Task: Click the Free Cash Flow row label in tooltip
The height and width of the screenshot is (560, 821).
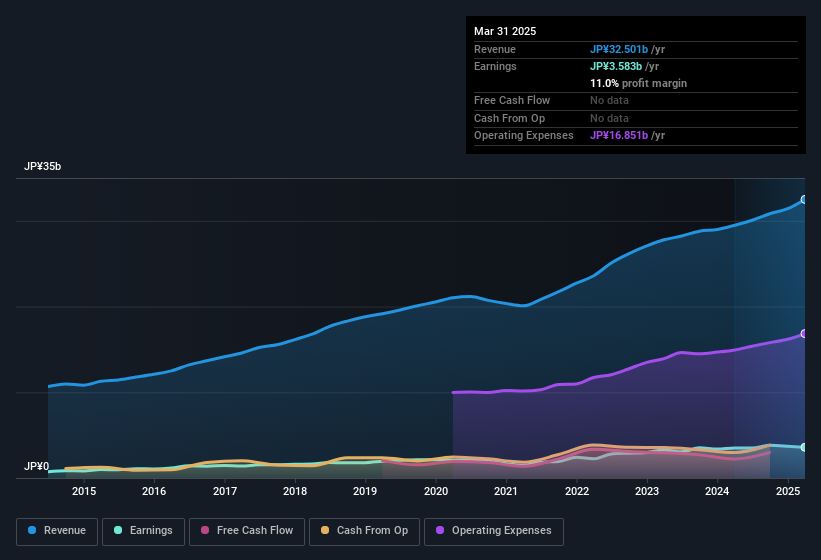Action: pyautogui.click(x=512, y=100)
